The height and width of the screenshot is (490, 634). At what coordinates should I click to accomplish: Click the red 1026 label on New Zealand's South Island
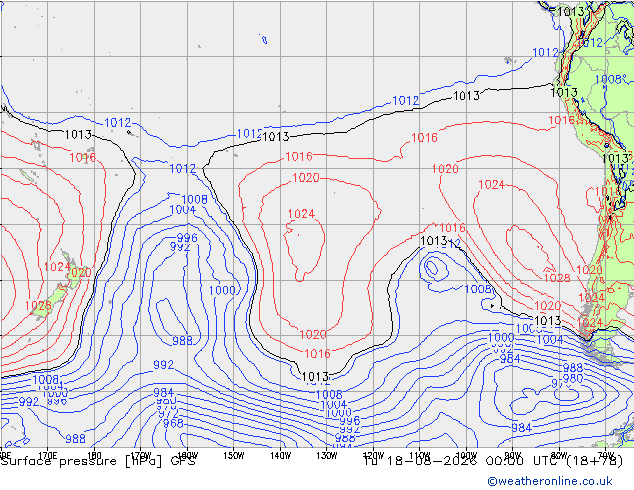click(38, 306)
